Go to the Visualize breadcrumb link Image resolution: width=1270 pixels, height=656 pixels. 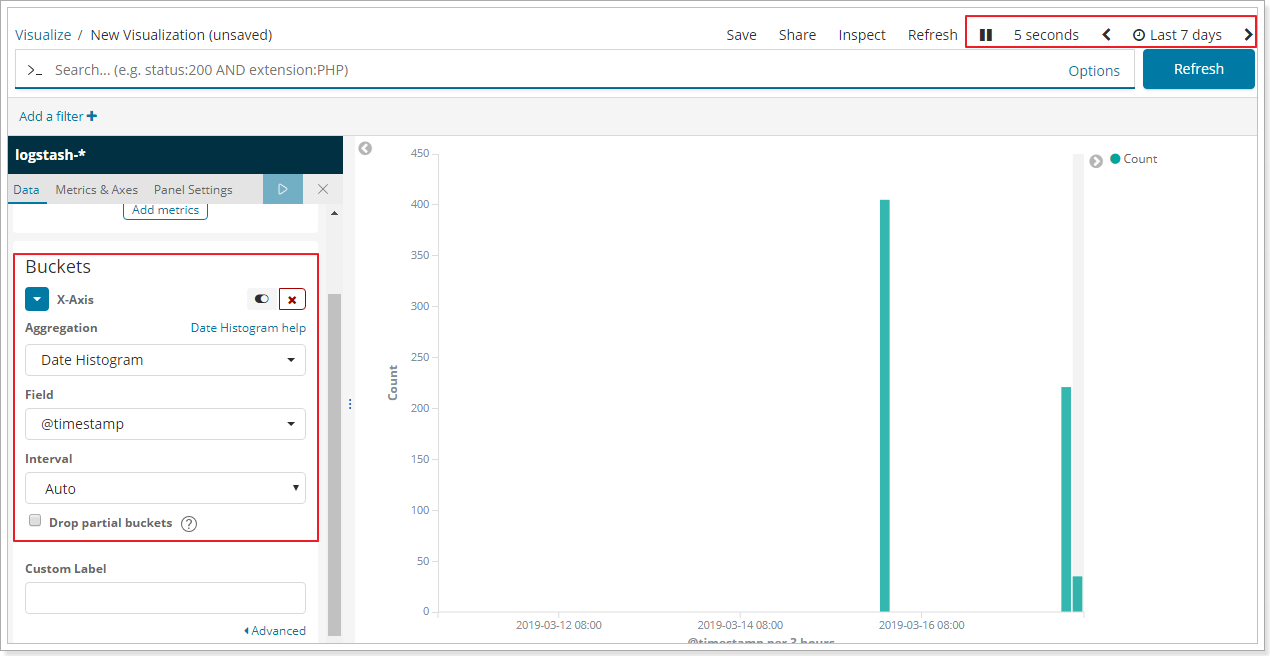43,35
